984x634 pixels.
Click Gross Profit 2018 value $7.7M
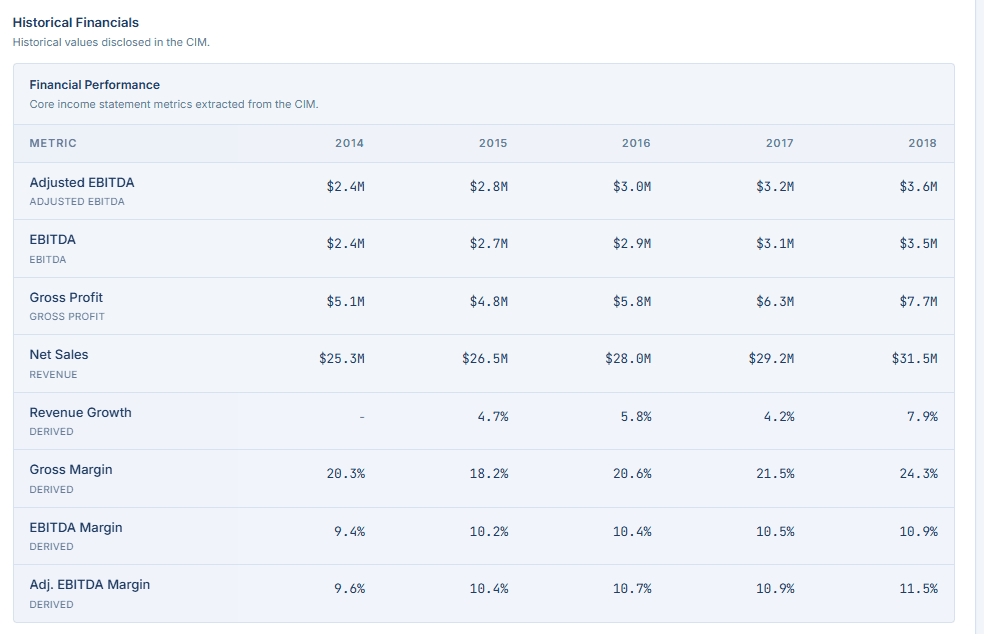[918, 301]
